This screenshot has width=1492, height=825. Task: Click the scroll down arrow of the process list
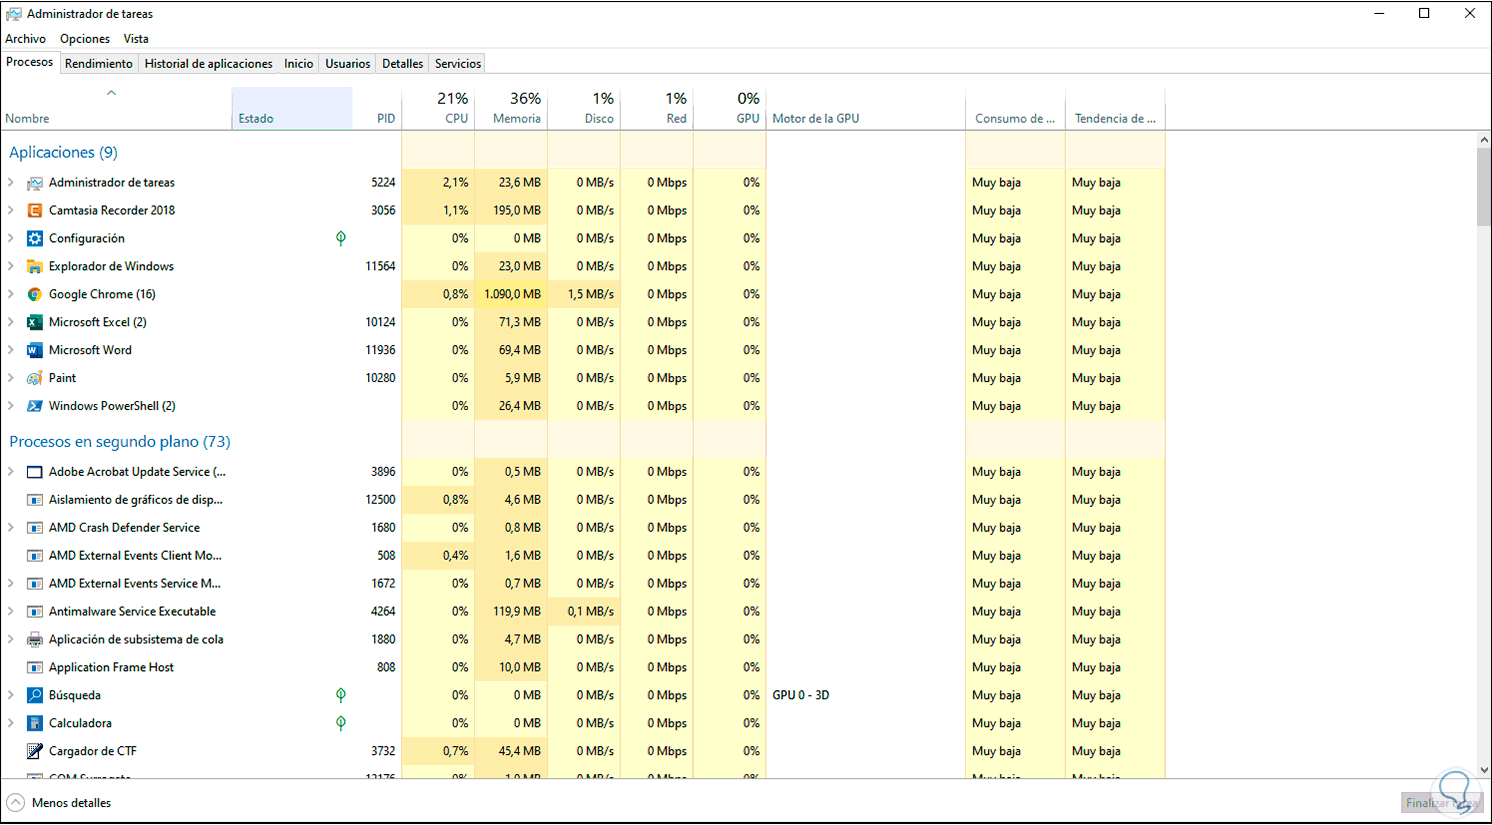click(x=1484, y=770)
